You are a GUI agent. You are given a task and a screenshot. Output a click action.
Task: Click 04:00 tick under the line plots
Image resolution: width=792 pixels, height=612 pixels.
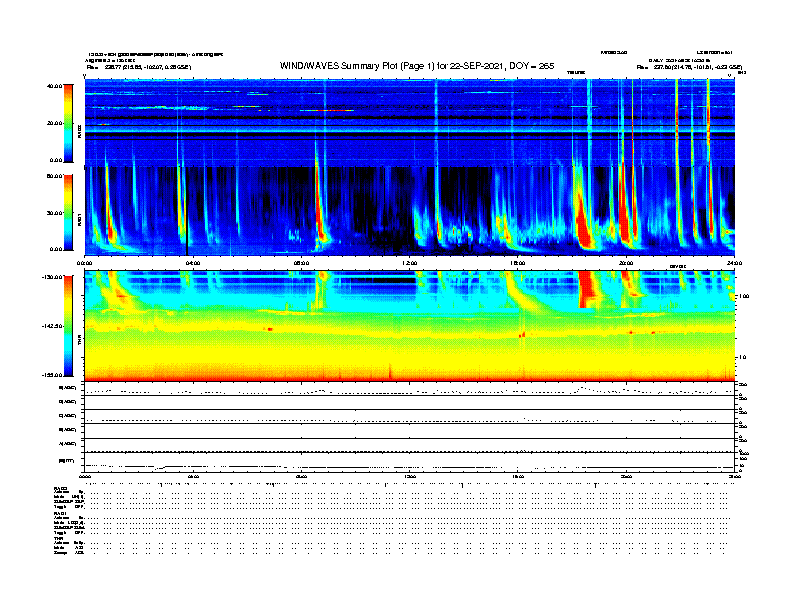pos(193,476)
